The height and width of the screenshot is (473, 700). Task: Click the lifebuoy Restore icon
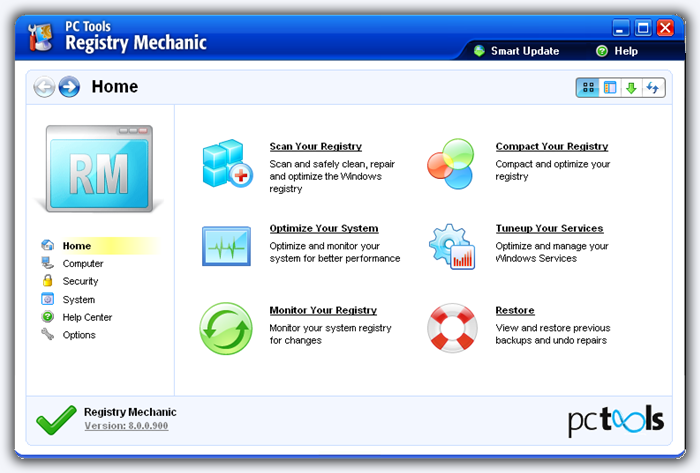452,328
